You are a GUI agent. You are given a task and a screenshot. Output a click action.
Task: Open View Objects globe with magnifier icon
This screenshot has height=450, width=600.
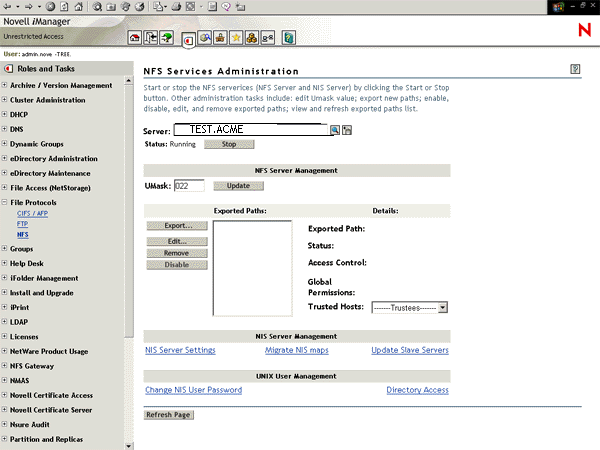coord(205,38)
